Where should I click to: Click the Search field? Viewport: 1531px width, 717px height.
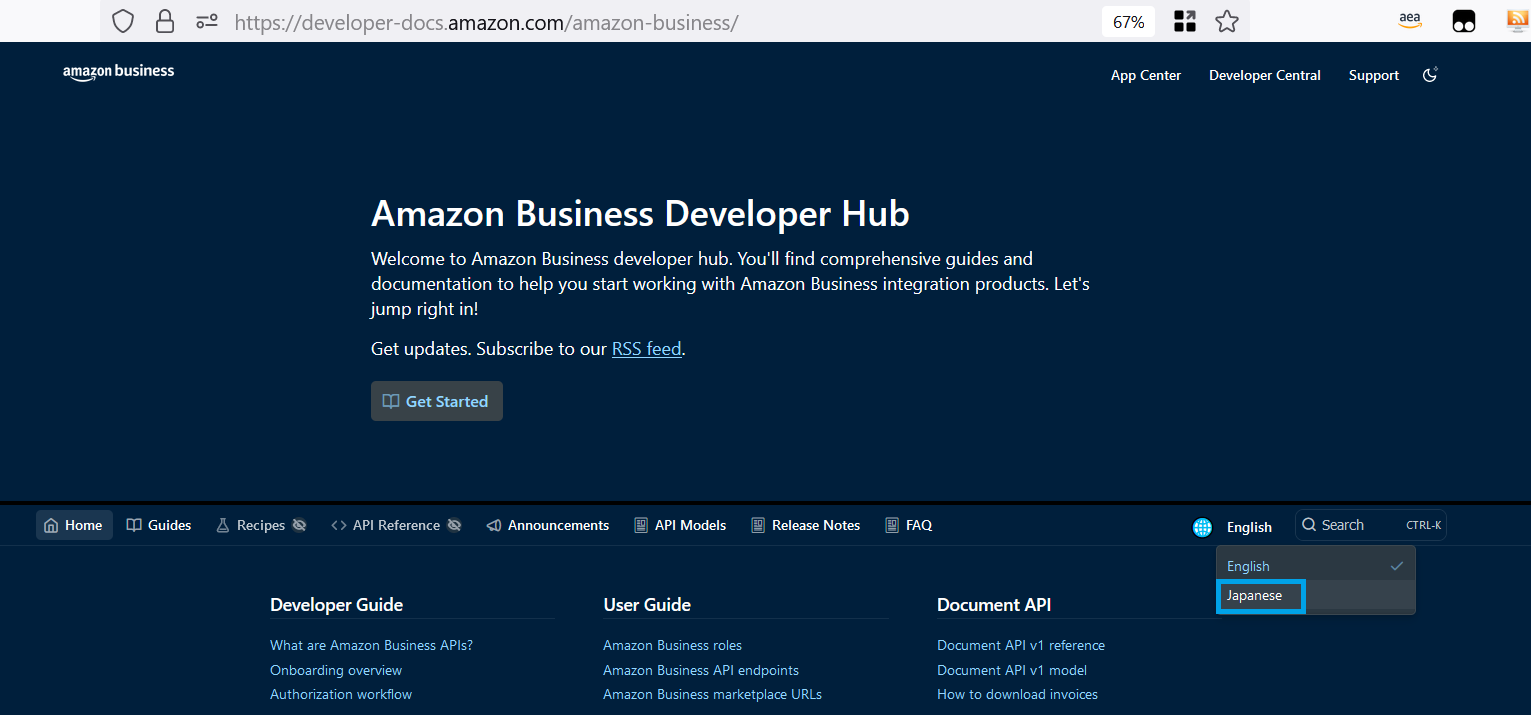point(1370,525)
